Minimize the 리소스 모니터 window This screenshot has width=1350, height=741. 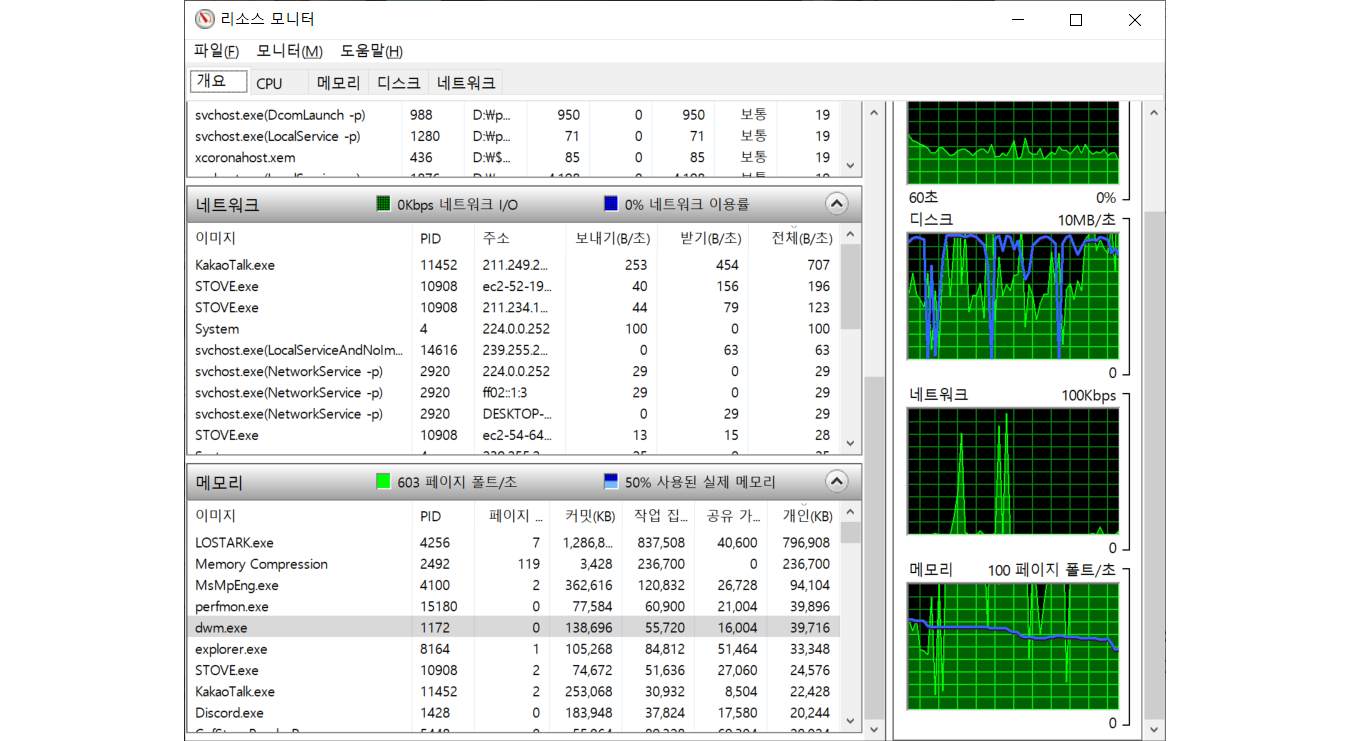pyautogui.click(x=1018, y=20)
